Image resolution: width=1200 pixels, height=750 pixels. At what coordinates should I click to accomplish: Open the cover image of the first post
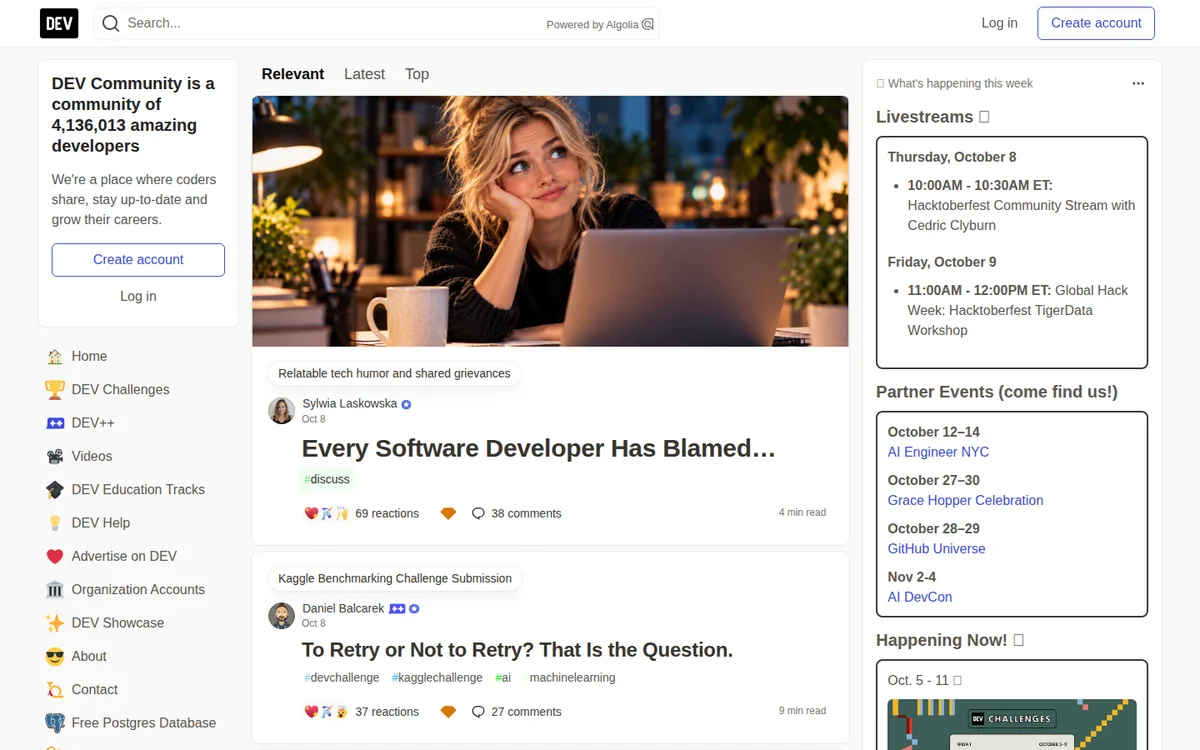click(550, 221)
